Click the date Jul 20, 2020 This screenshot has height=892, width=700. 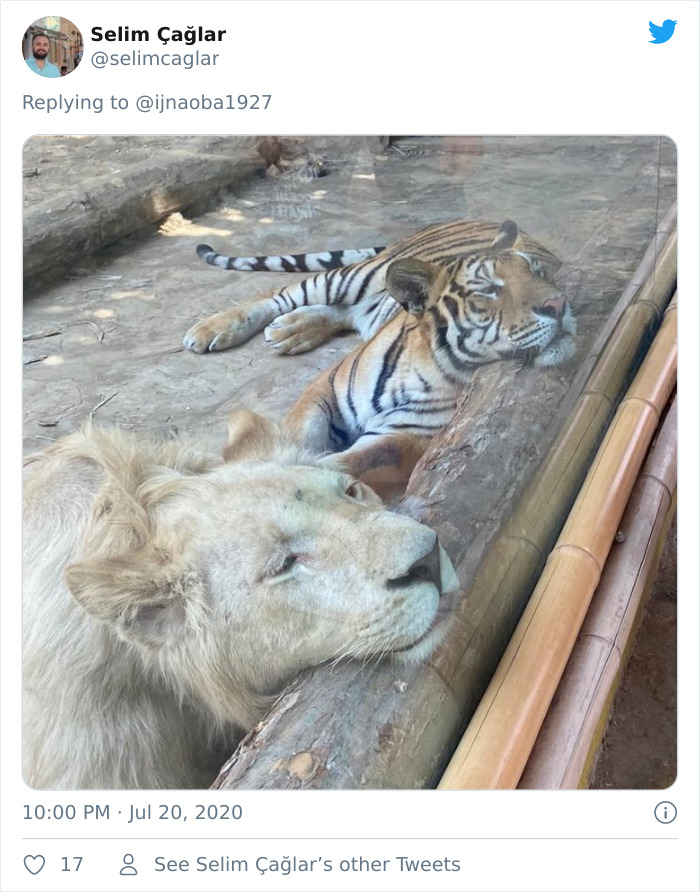click(x=186, y=812)
